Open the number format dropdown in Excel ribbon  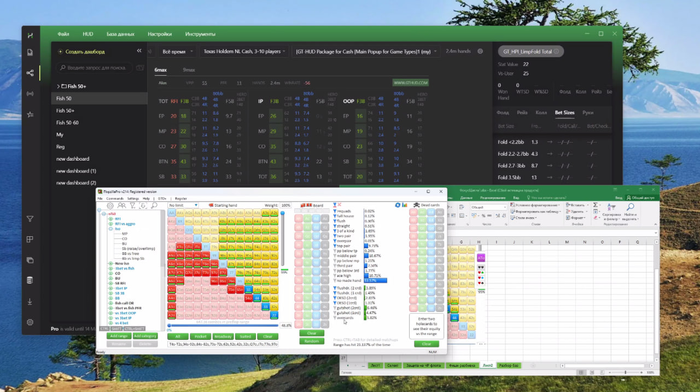(x=488, y=208)
